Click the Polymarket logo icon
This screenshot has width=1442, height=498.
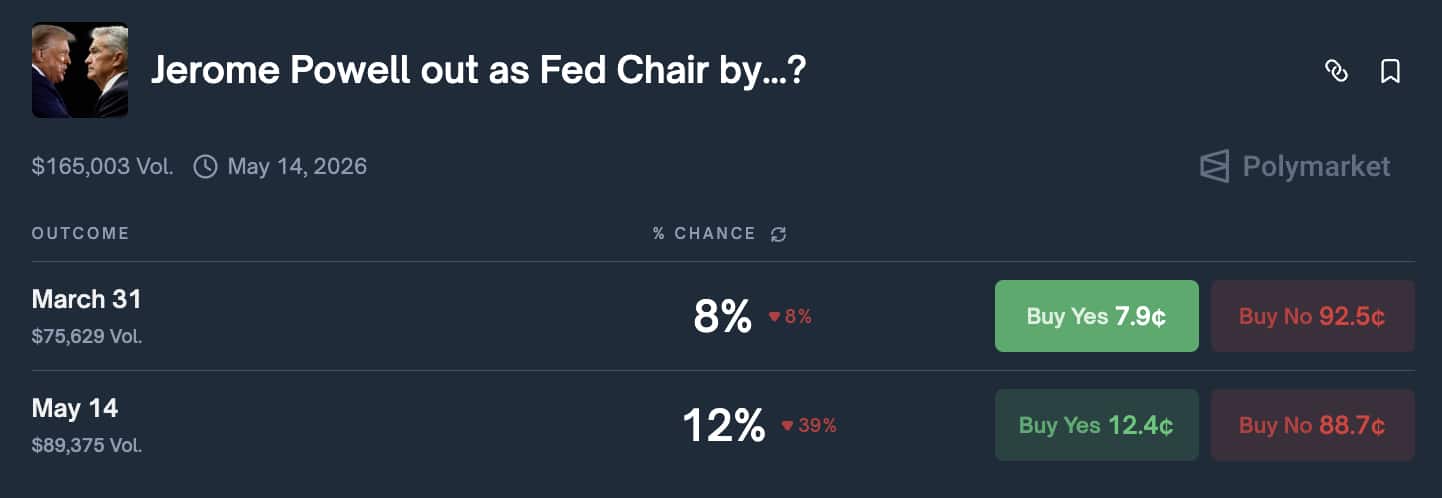(x=1214, y=166)
